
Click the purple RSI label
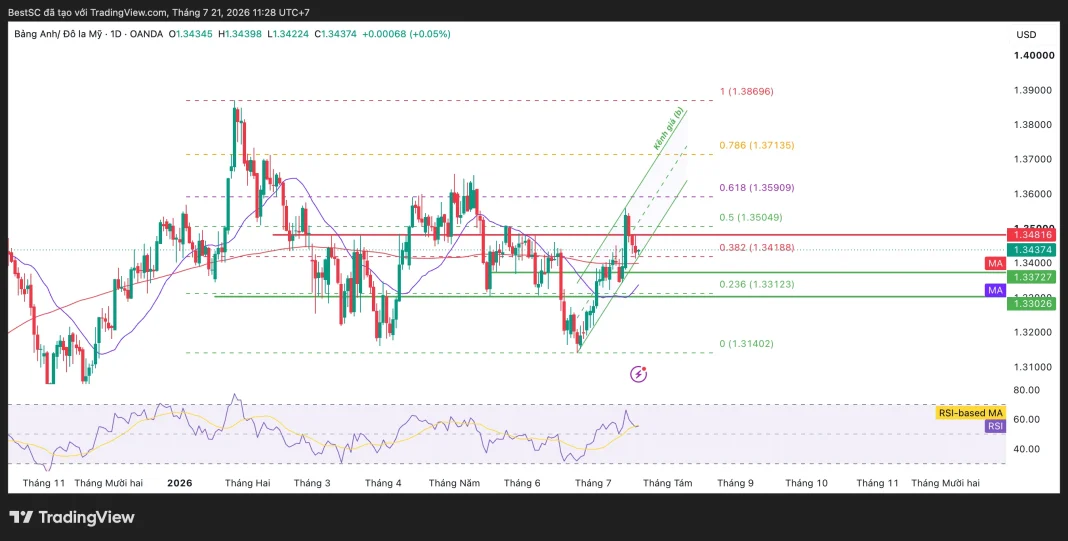click(x=995, y=427)
